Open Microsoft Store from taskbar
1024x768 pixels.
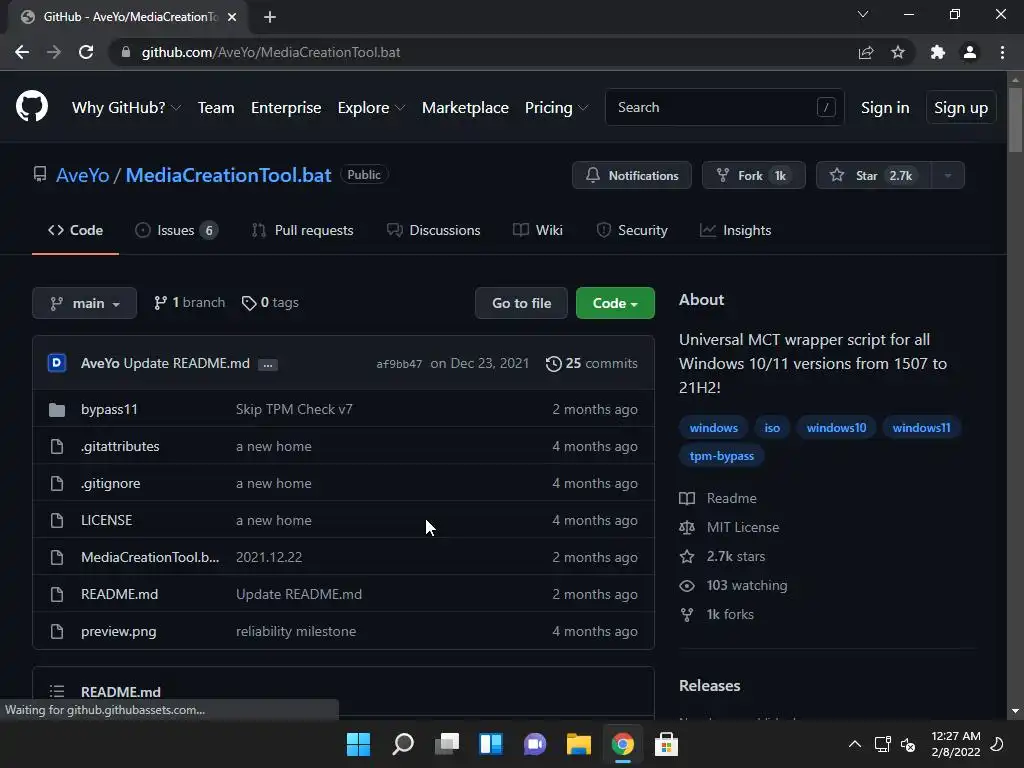point(666,744)
